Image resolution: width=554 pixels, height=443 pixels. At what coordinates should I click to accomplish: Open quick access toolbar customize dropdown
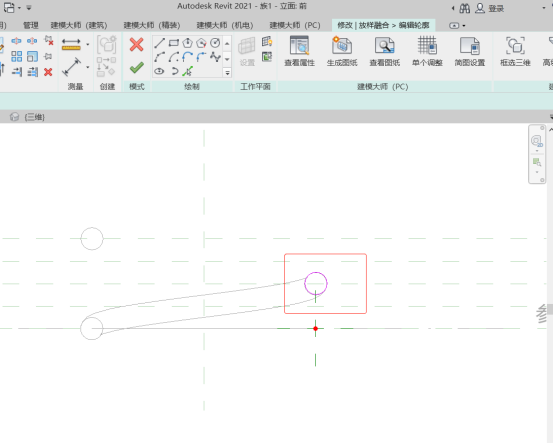pos(29,7)
